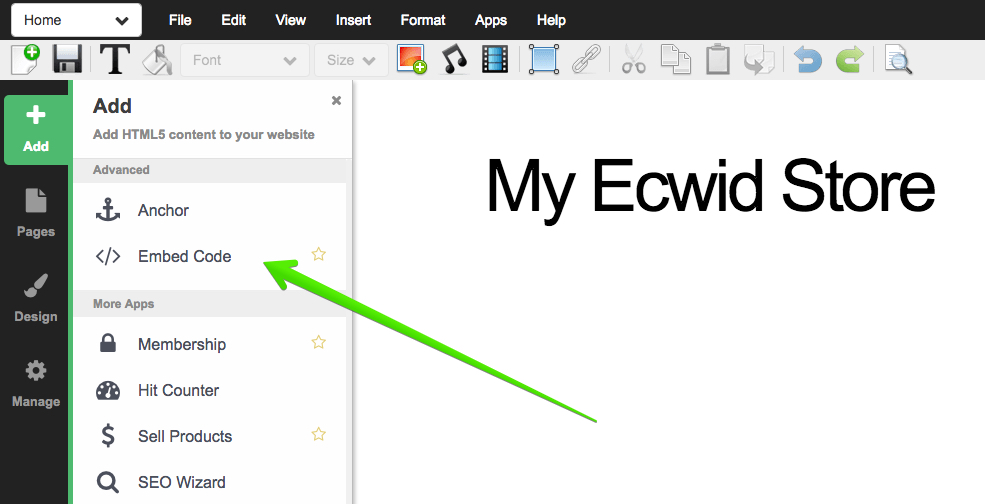The width and height of the screenshot is (985, 504).
Task: Open the Edit menu
Action: click(x=233, y=20)
